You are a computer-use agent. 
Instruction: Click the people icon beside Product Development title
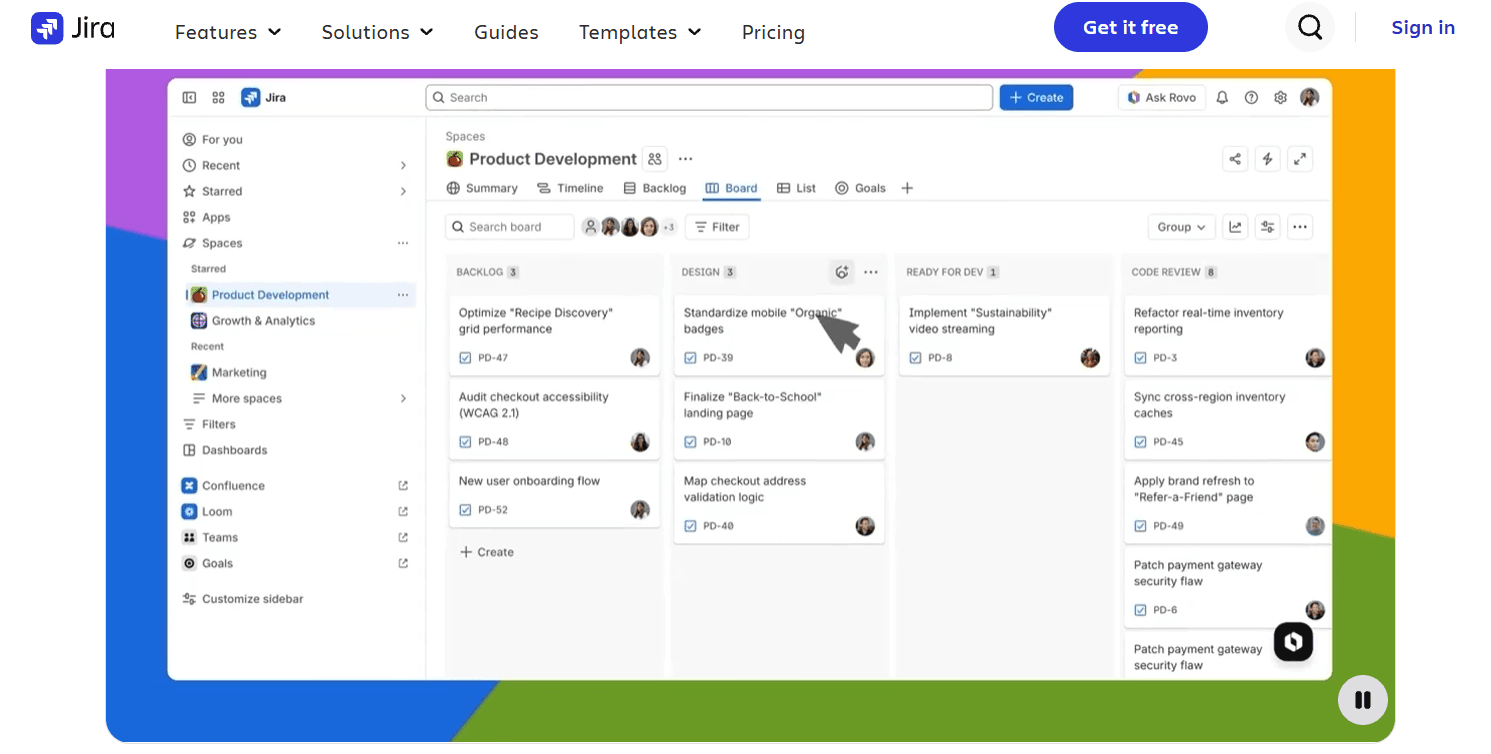coord(655,159)
